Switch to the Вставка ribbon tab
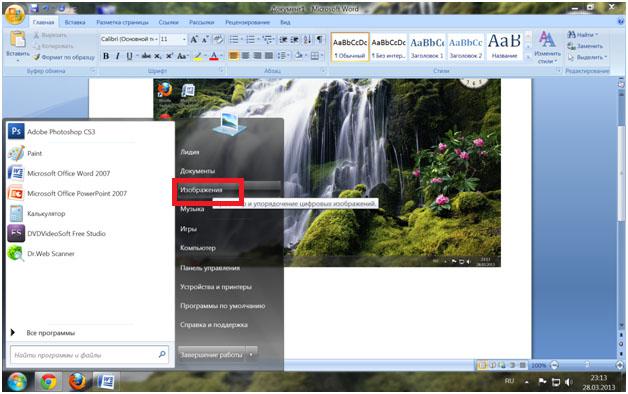This screenshot has height=394, width=628. click(75, 22)
